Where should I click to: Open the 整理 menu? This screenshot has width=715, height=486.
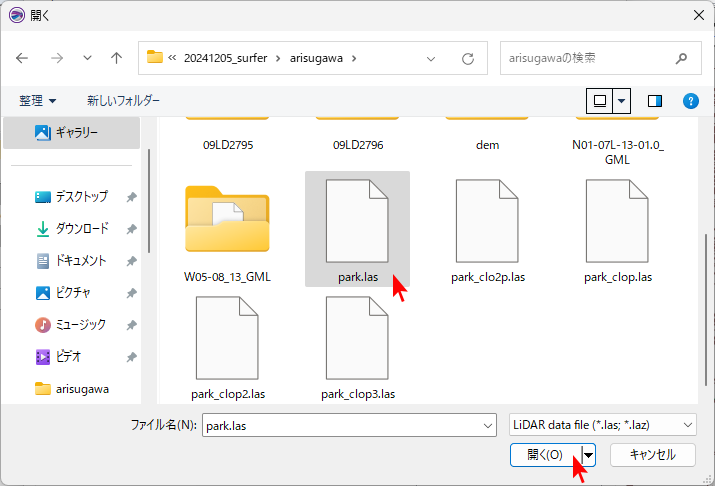[x=38, y=101]
